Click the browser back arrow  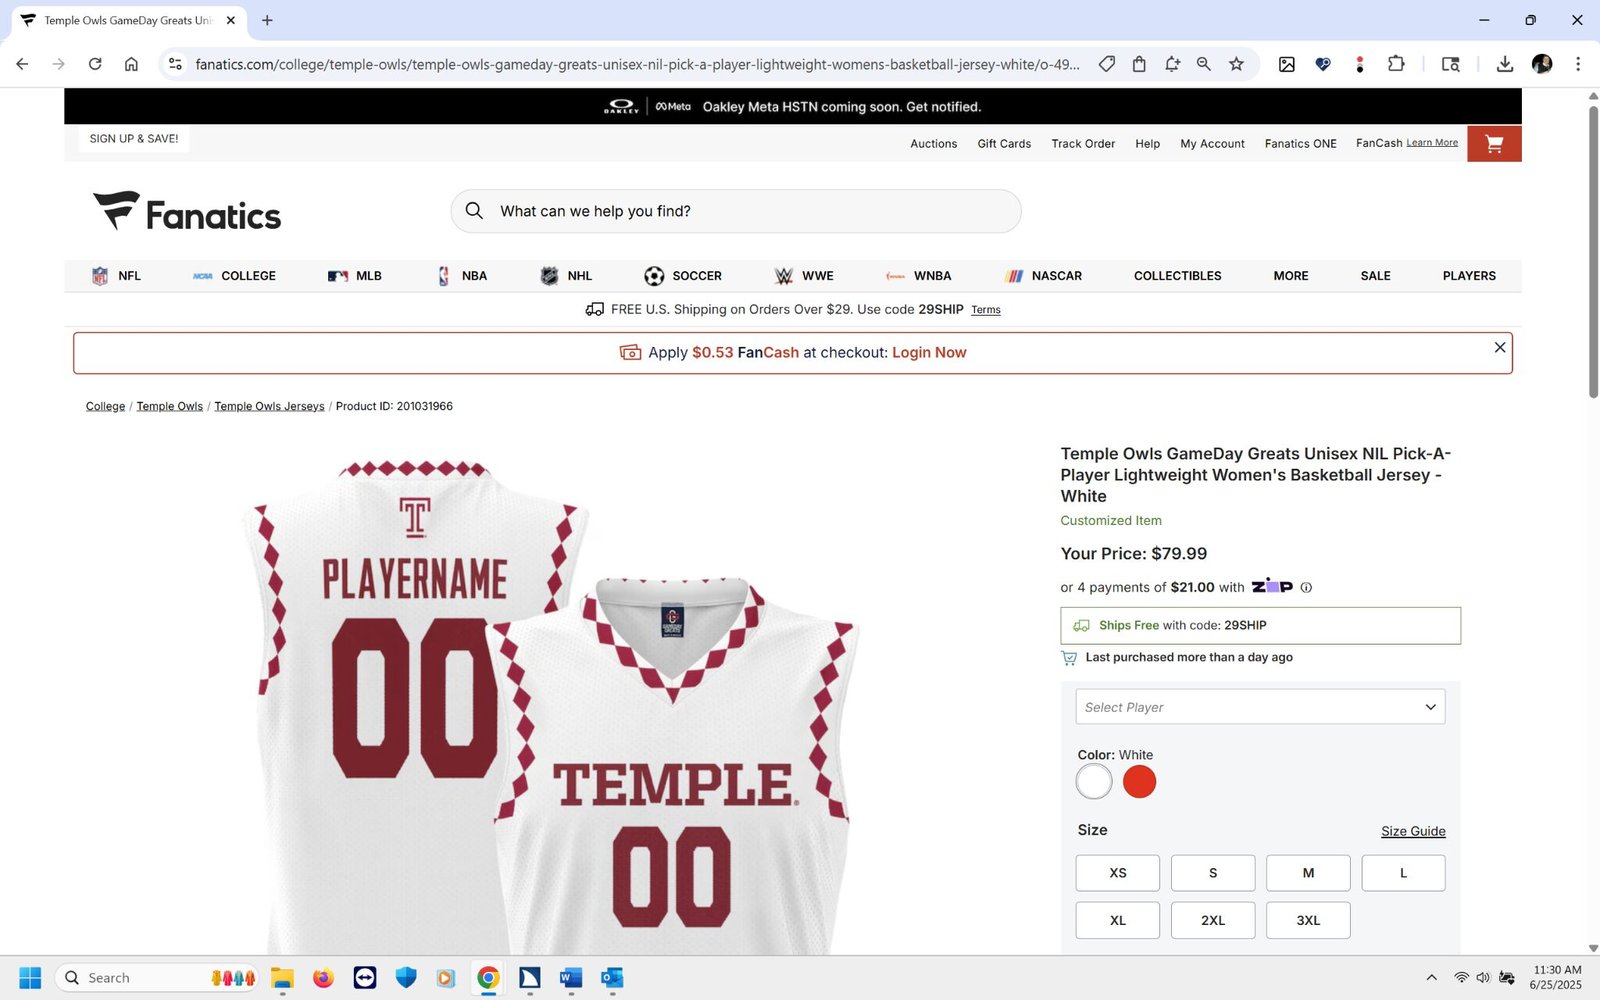22,64
